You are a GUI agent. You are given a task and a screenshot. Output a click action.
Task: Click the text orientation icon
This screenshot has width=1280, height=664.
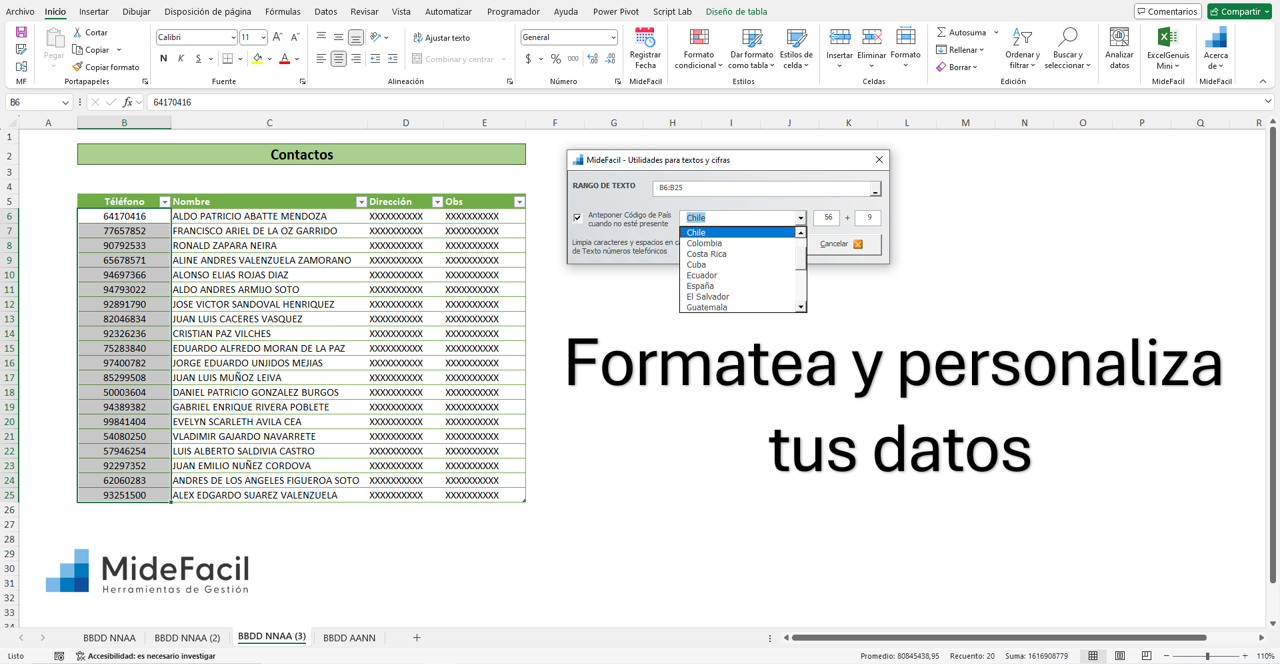click(x=377, y=37)
